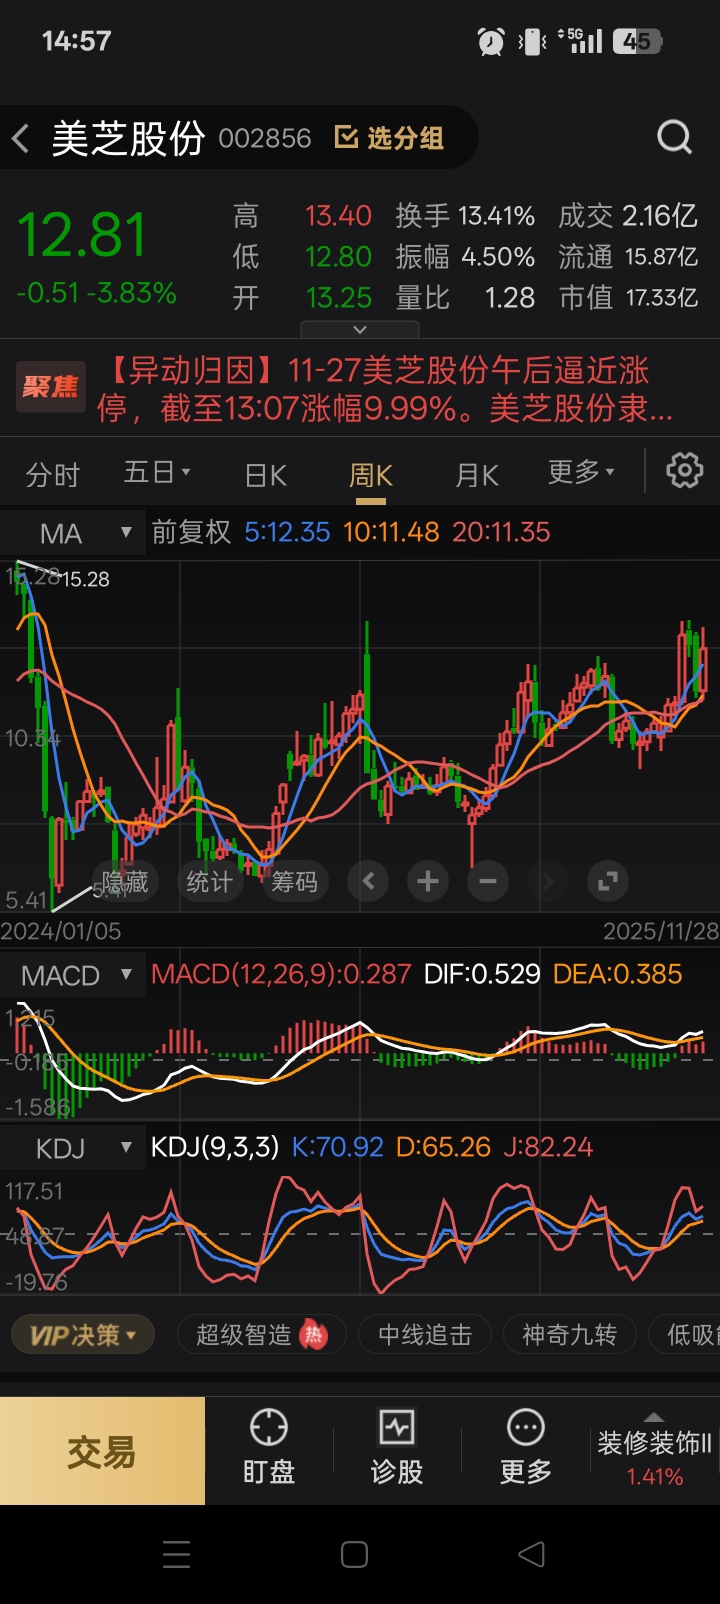Image resolution: width=720 pixels, height=1604 pixels.
Task: Tap the battery indicator showing 45
Action: pos(638,41)
